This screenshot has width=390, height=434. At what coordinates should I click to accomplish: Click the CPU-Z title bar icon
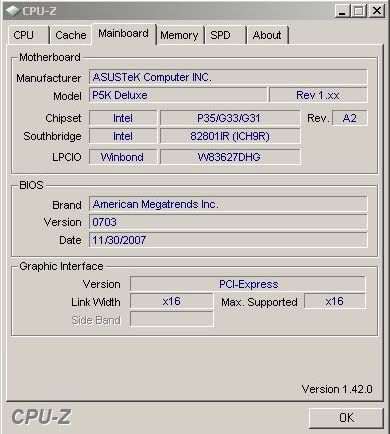[13, 11]
